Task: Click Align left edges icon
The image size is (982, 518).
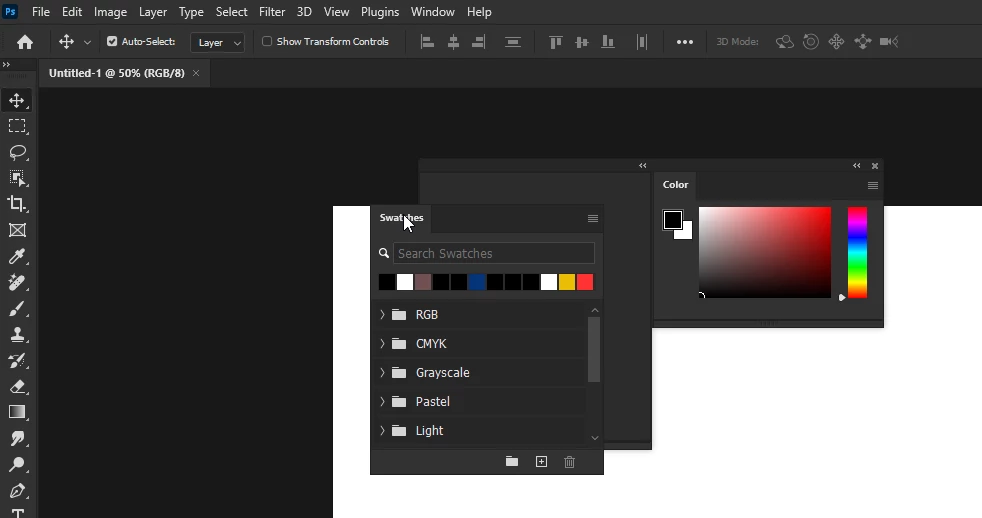Action: pos(427,42)
